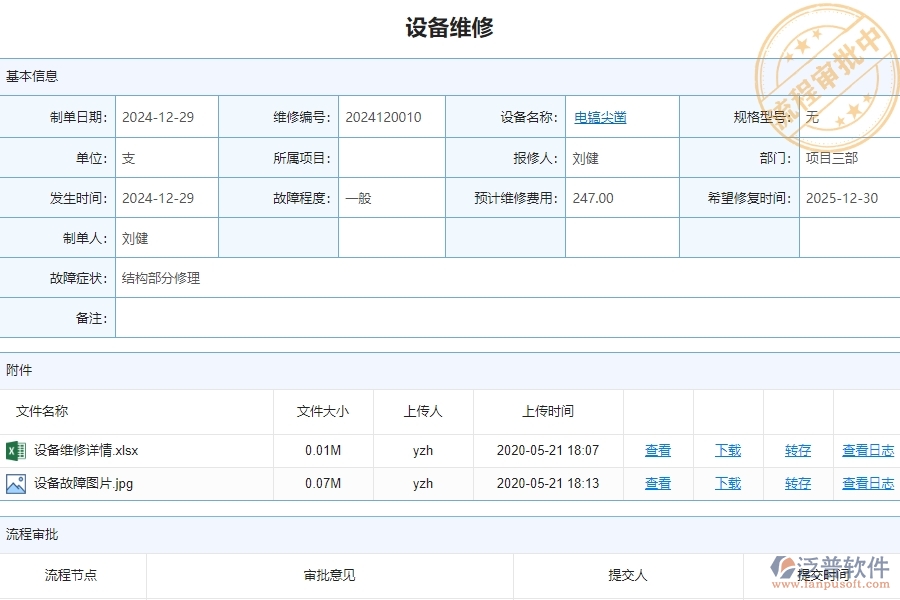Click 下载 to download 设备故障图片.jpg
Screen dimensions: 900x600
[727, 483]
